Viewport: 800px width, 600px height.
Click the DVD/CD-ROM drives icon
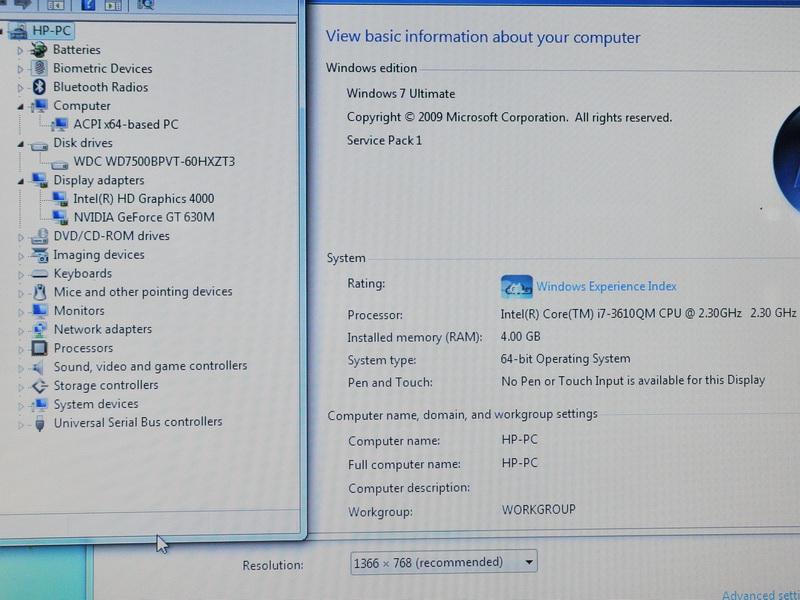point(40,236)
